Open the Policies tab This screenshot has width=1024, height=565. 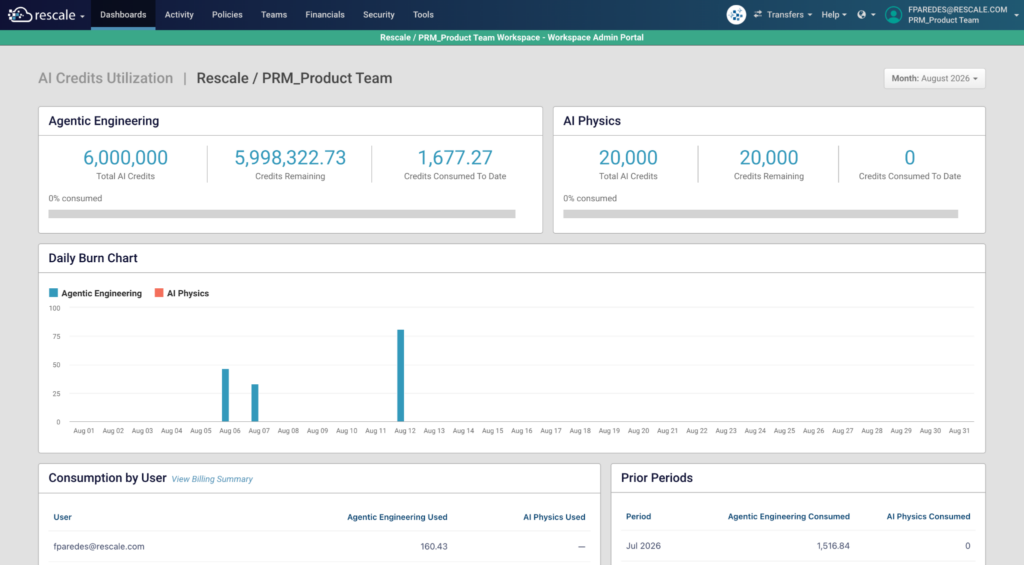(227, 14)
